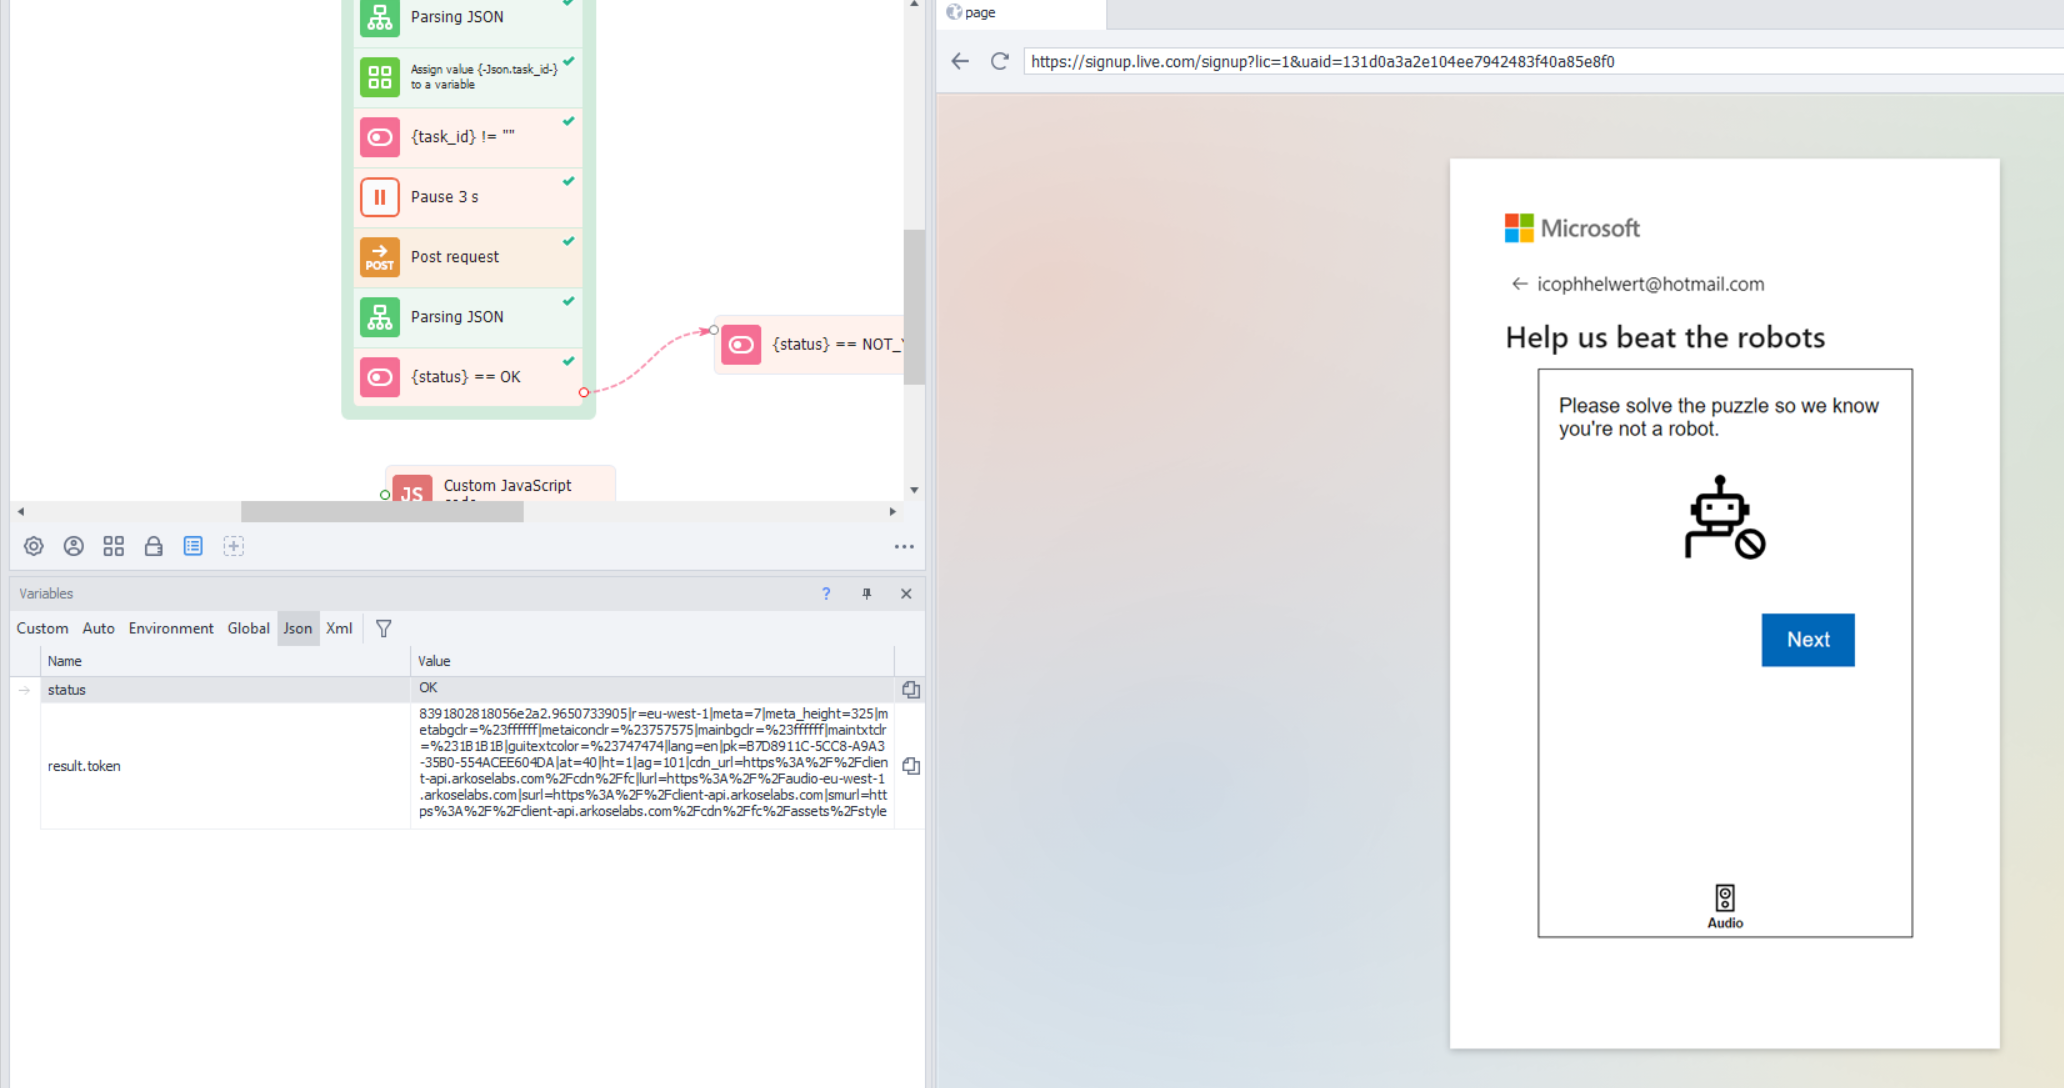Open Variables panel help question mark
This screenshot has width=2064, height=1088.
826,594
